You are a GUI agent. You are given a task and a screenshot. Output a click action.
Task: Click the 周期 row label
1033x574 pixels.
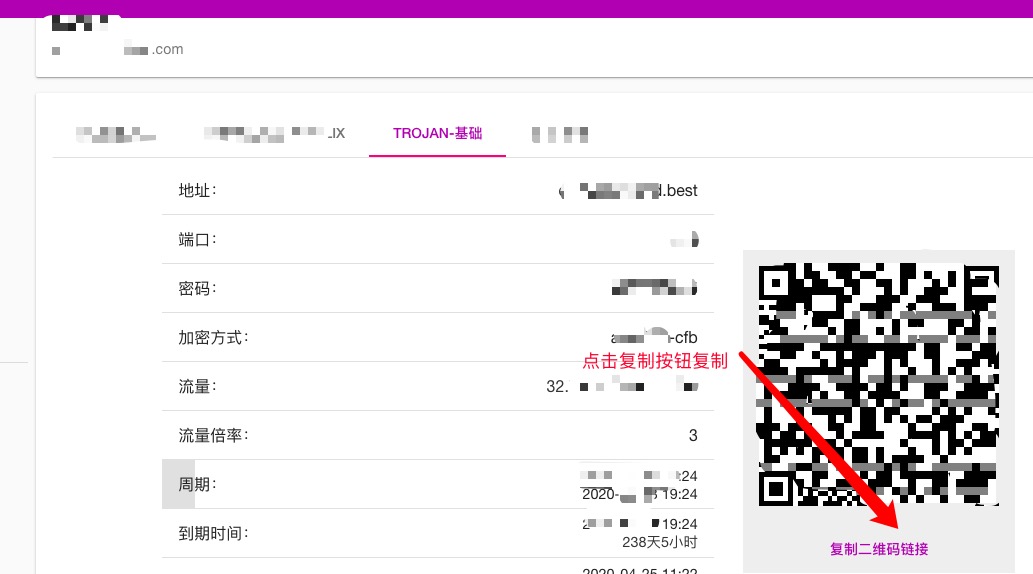tap(198, 485)
